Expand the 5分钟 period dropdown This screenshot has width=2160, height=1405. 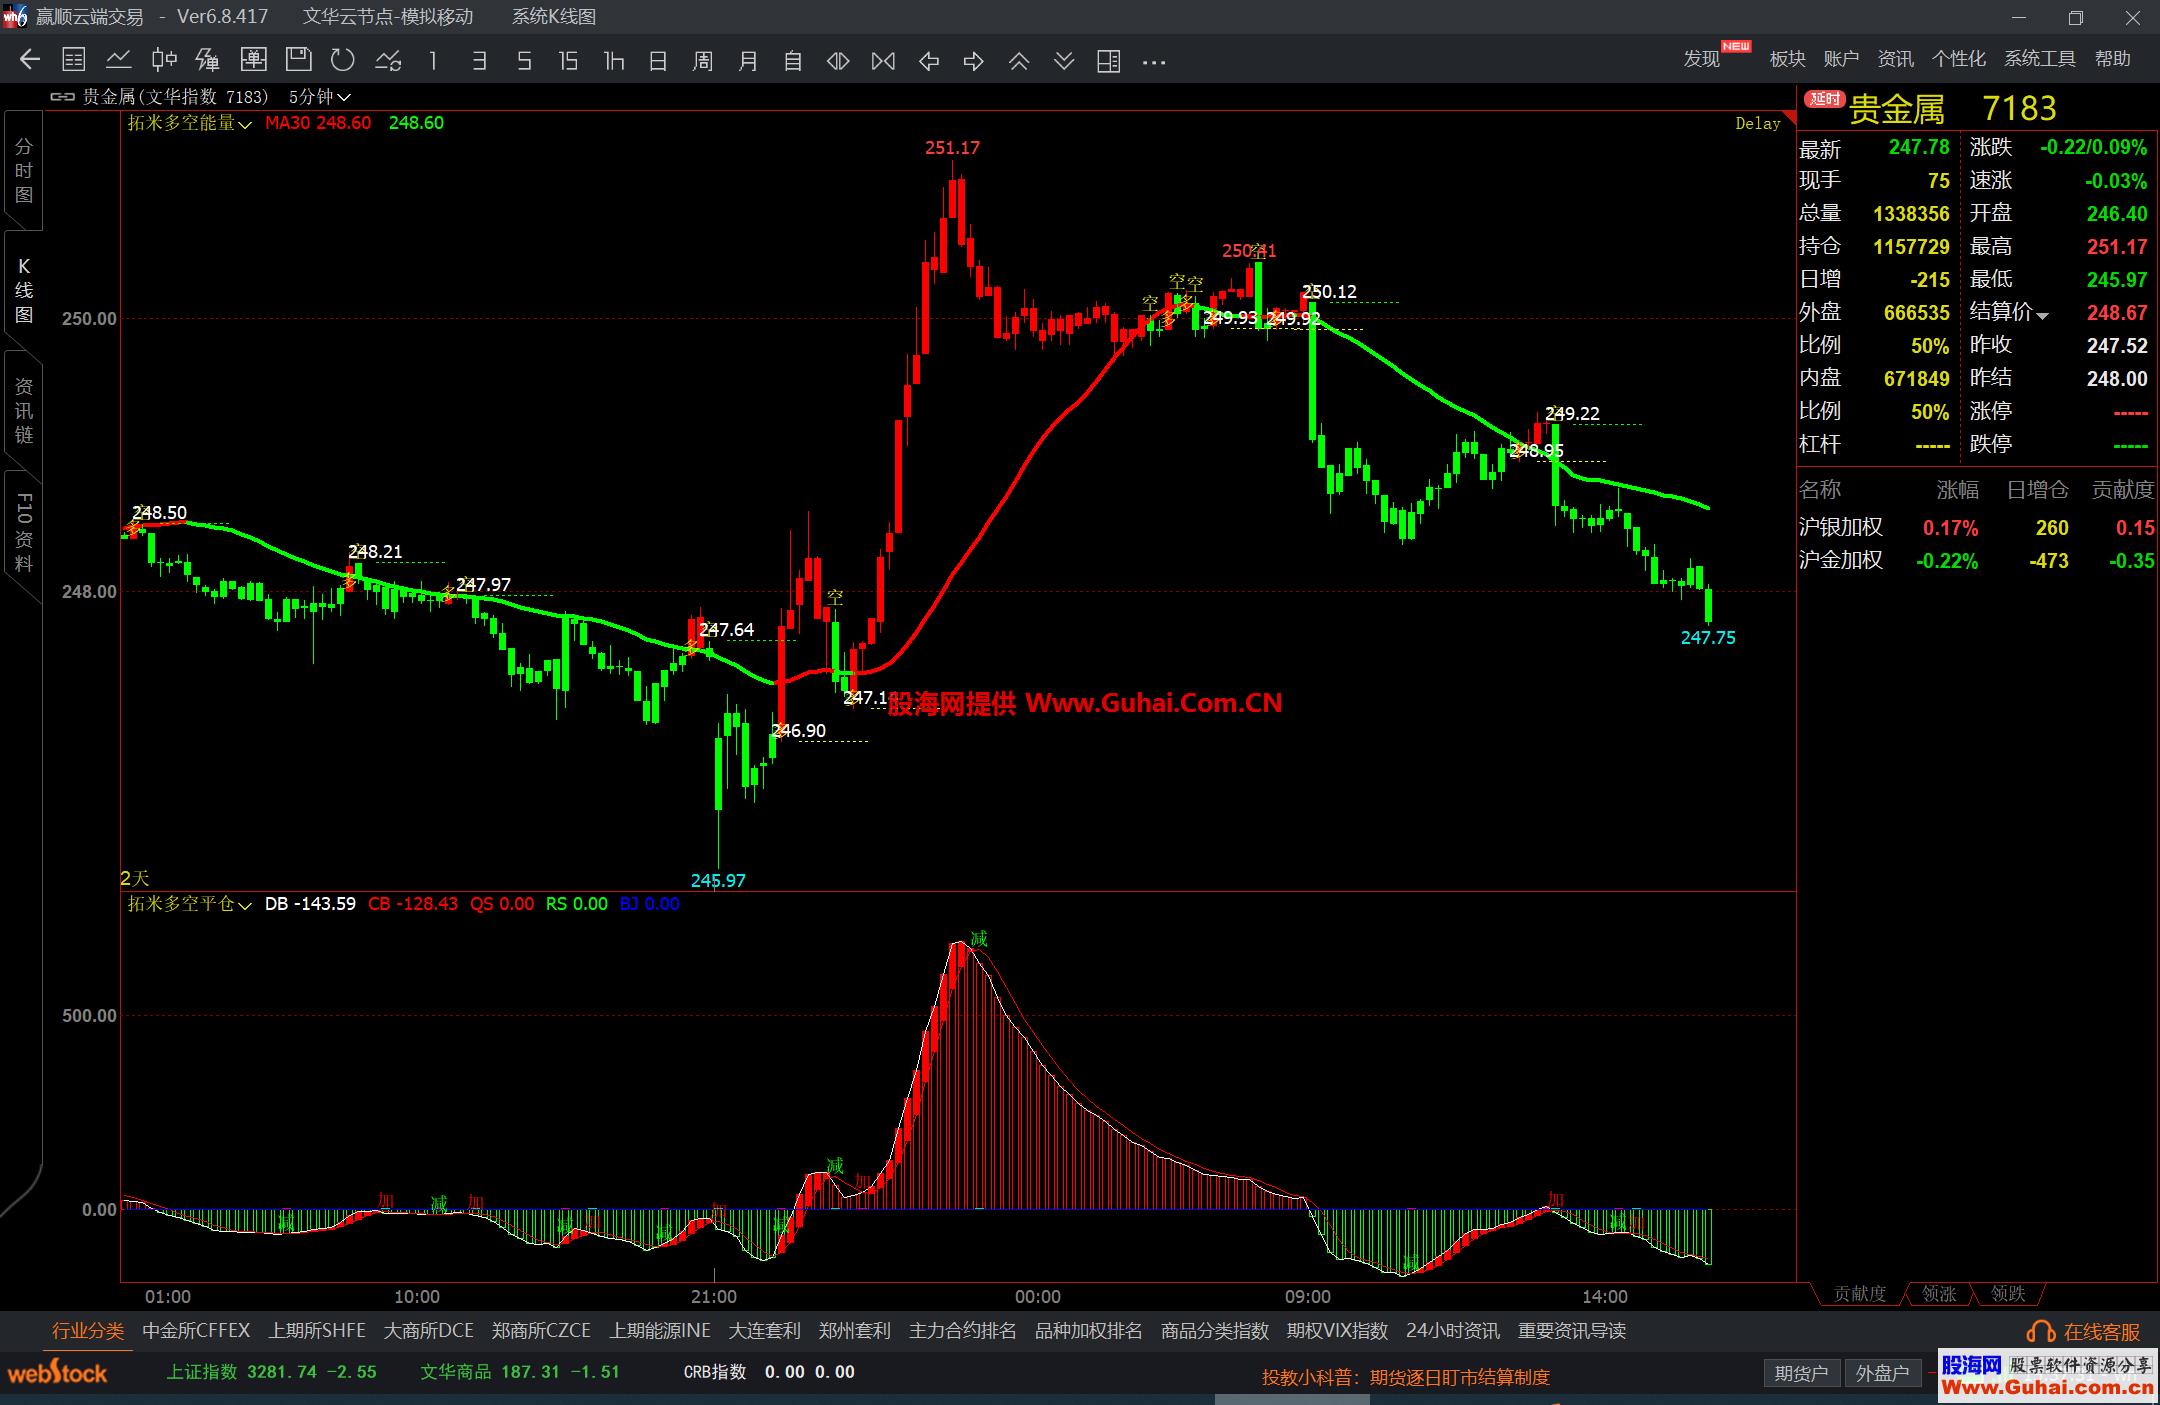click(320, 97)
